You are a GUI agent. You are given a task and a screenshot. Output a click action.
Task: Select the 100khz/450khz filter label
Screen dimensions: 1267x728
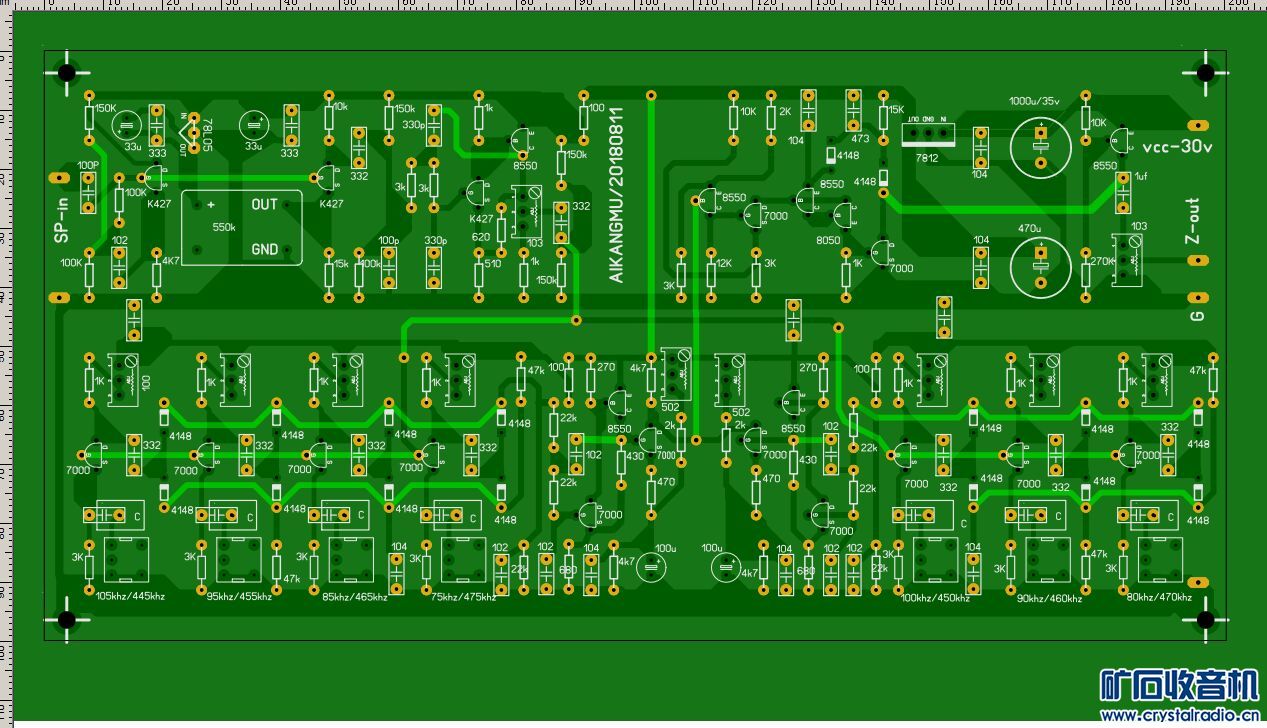935,598
